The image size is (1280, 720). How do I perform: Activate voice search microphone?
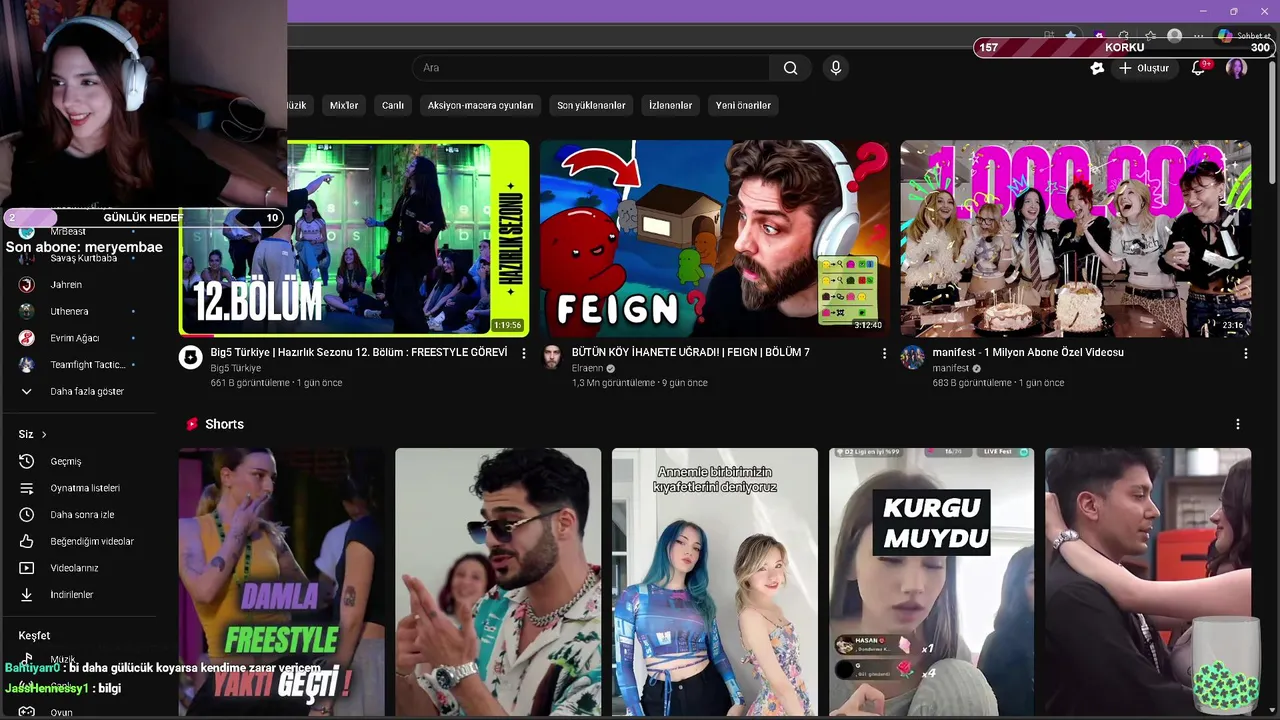pos(836,68)
